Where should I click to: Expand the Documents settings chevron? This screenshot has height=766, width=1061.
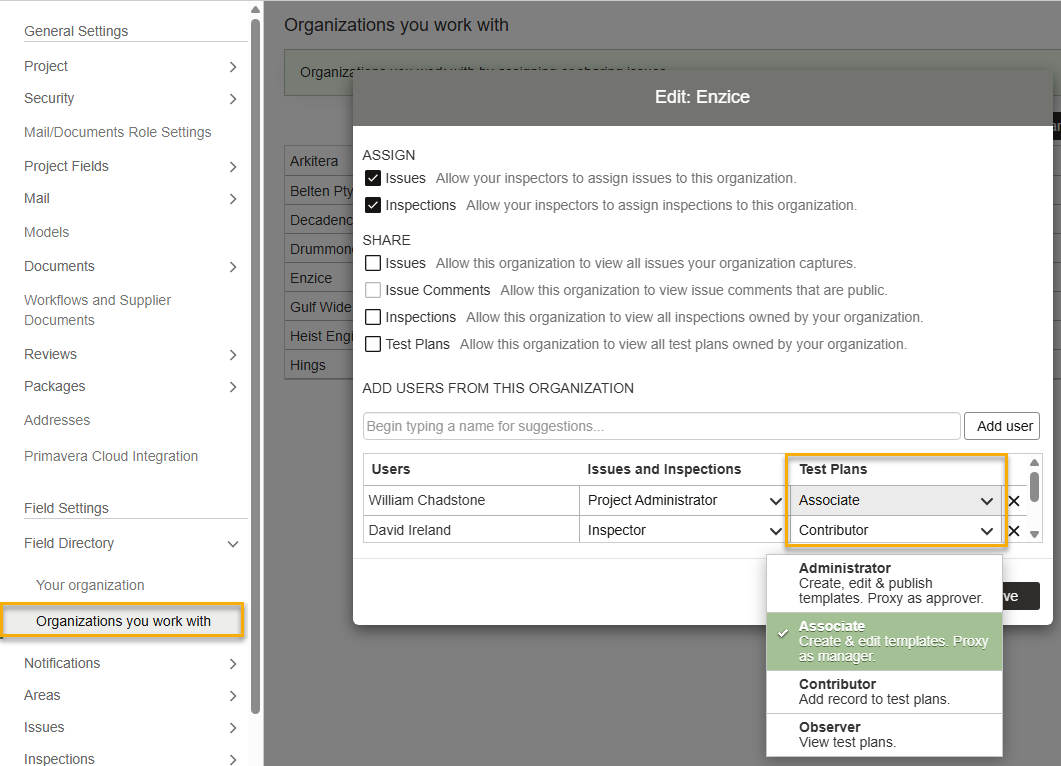[x=232, y=267]
